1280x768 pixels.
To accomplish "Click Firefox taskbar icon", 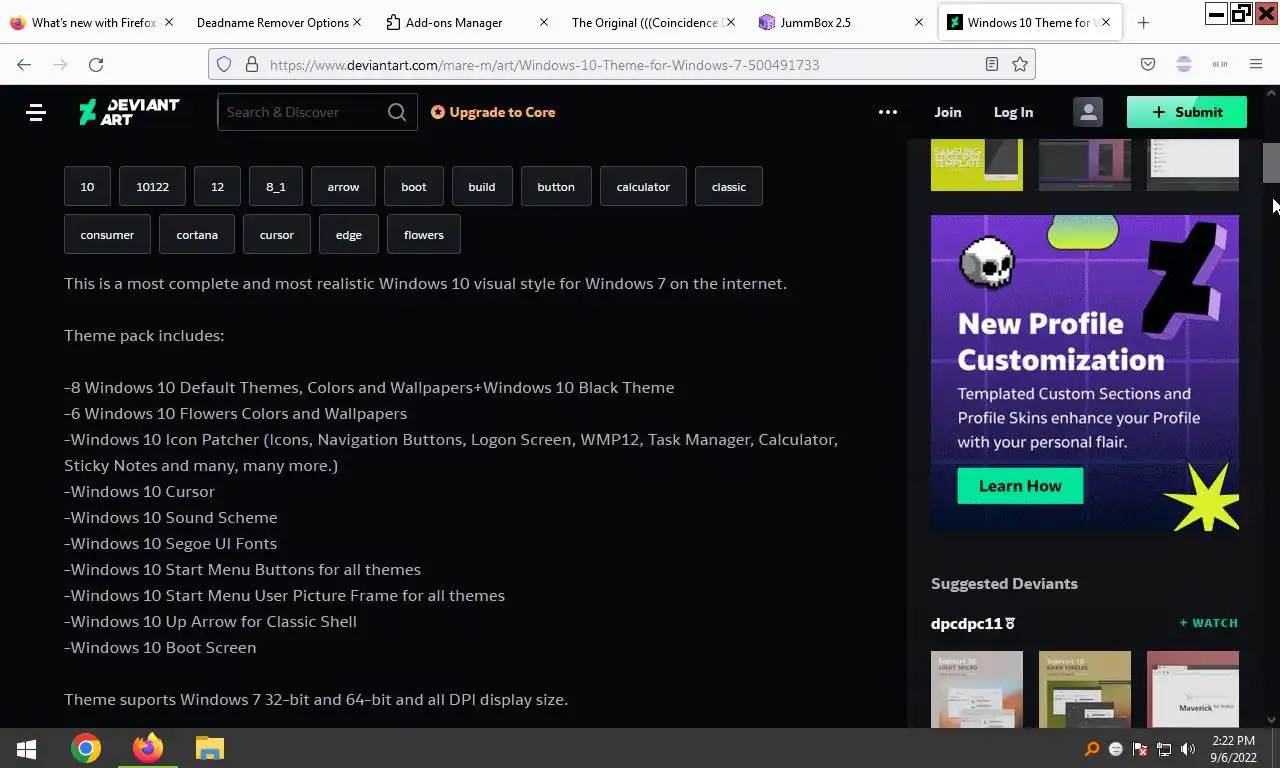I will point(148,748).
